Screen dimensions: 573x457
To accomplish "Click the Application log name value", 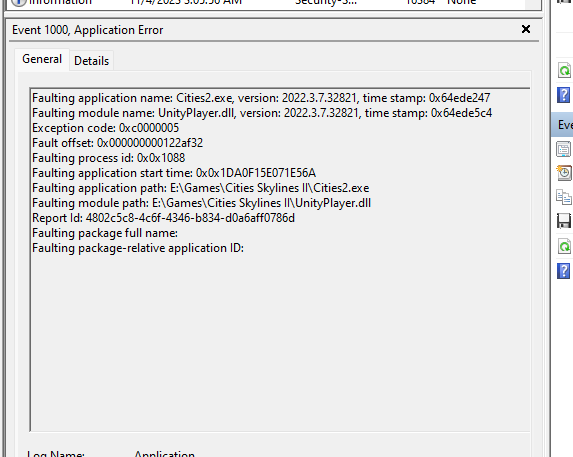I will (164, 454).
